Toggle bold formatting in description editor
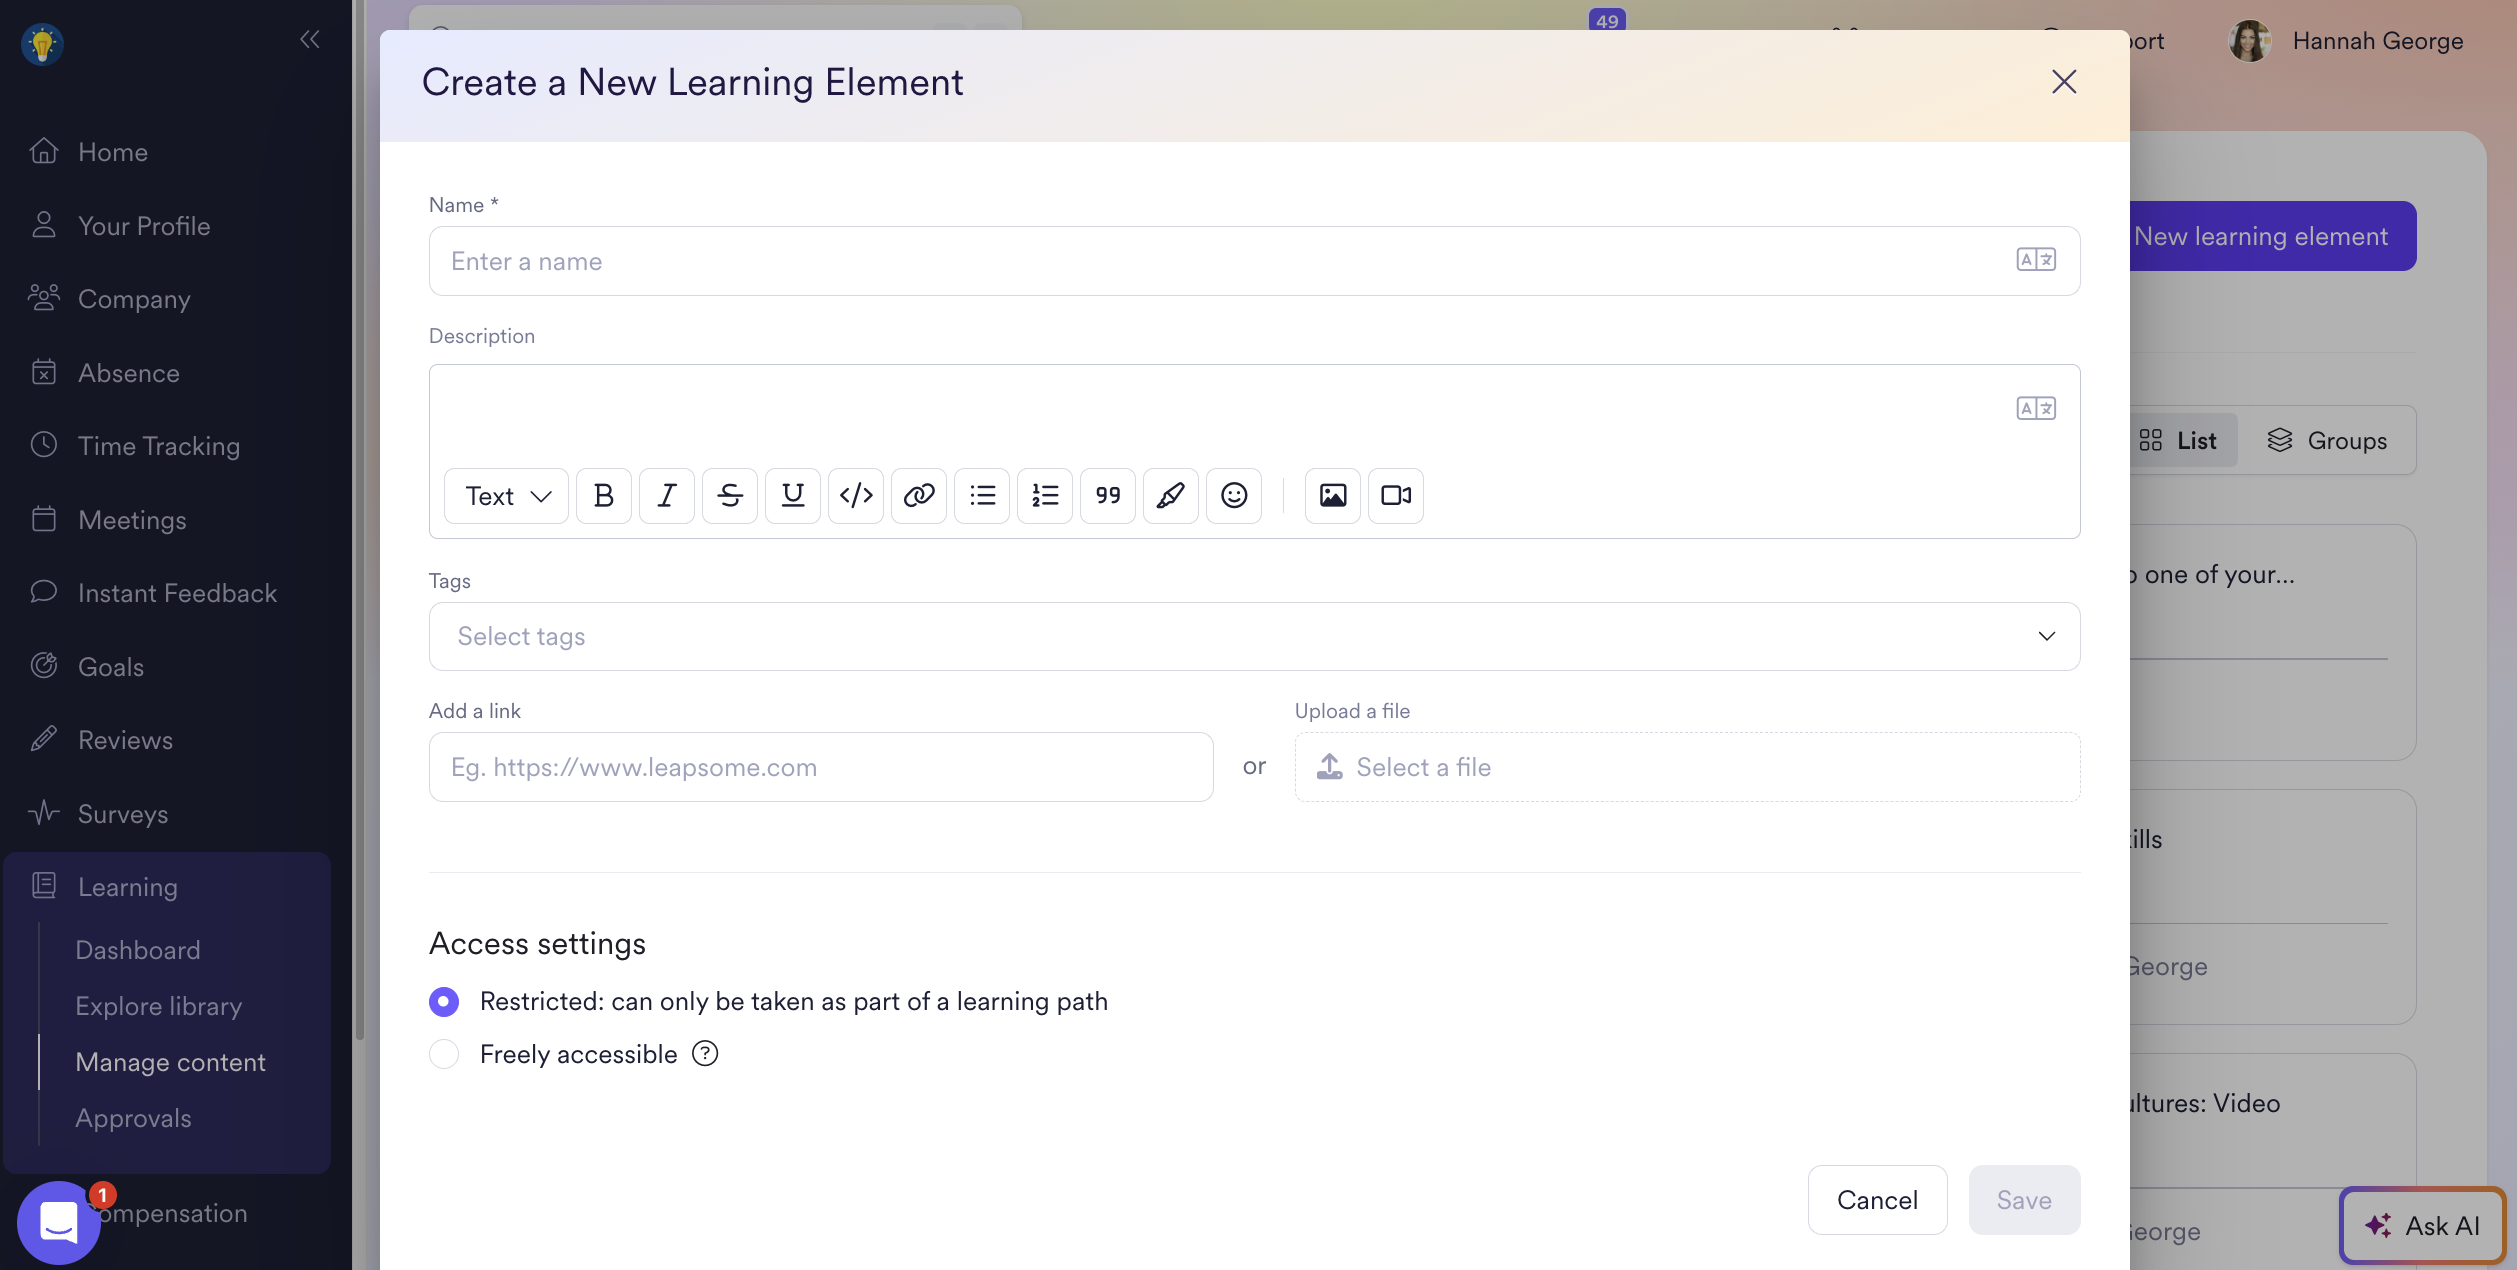2517x1270 pixels. click(x=603, y=495)
